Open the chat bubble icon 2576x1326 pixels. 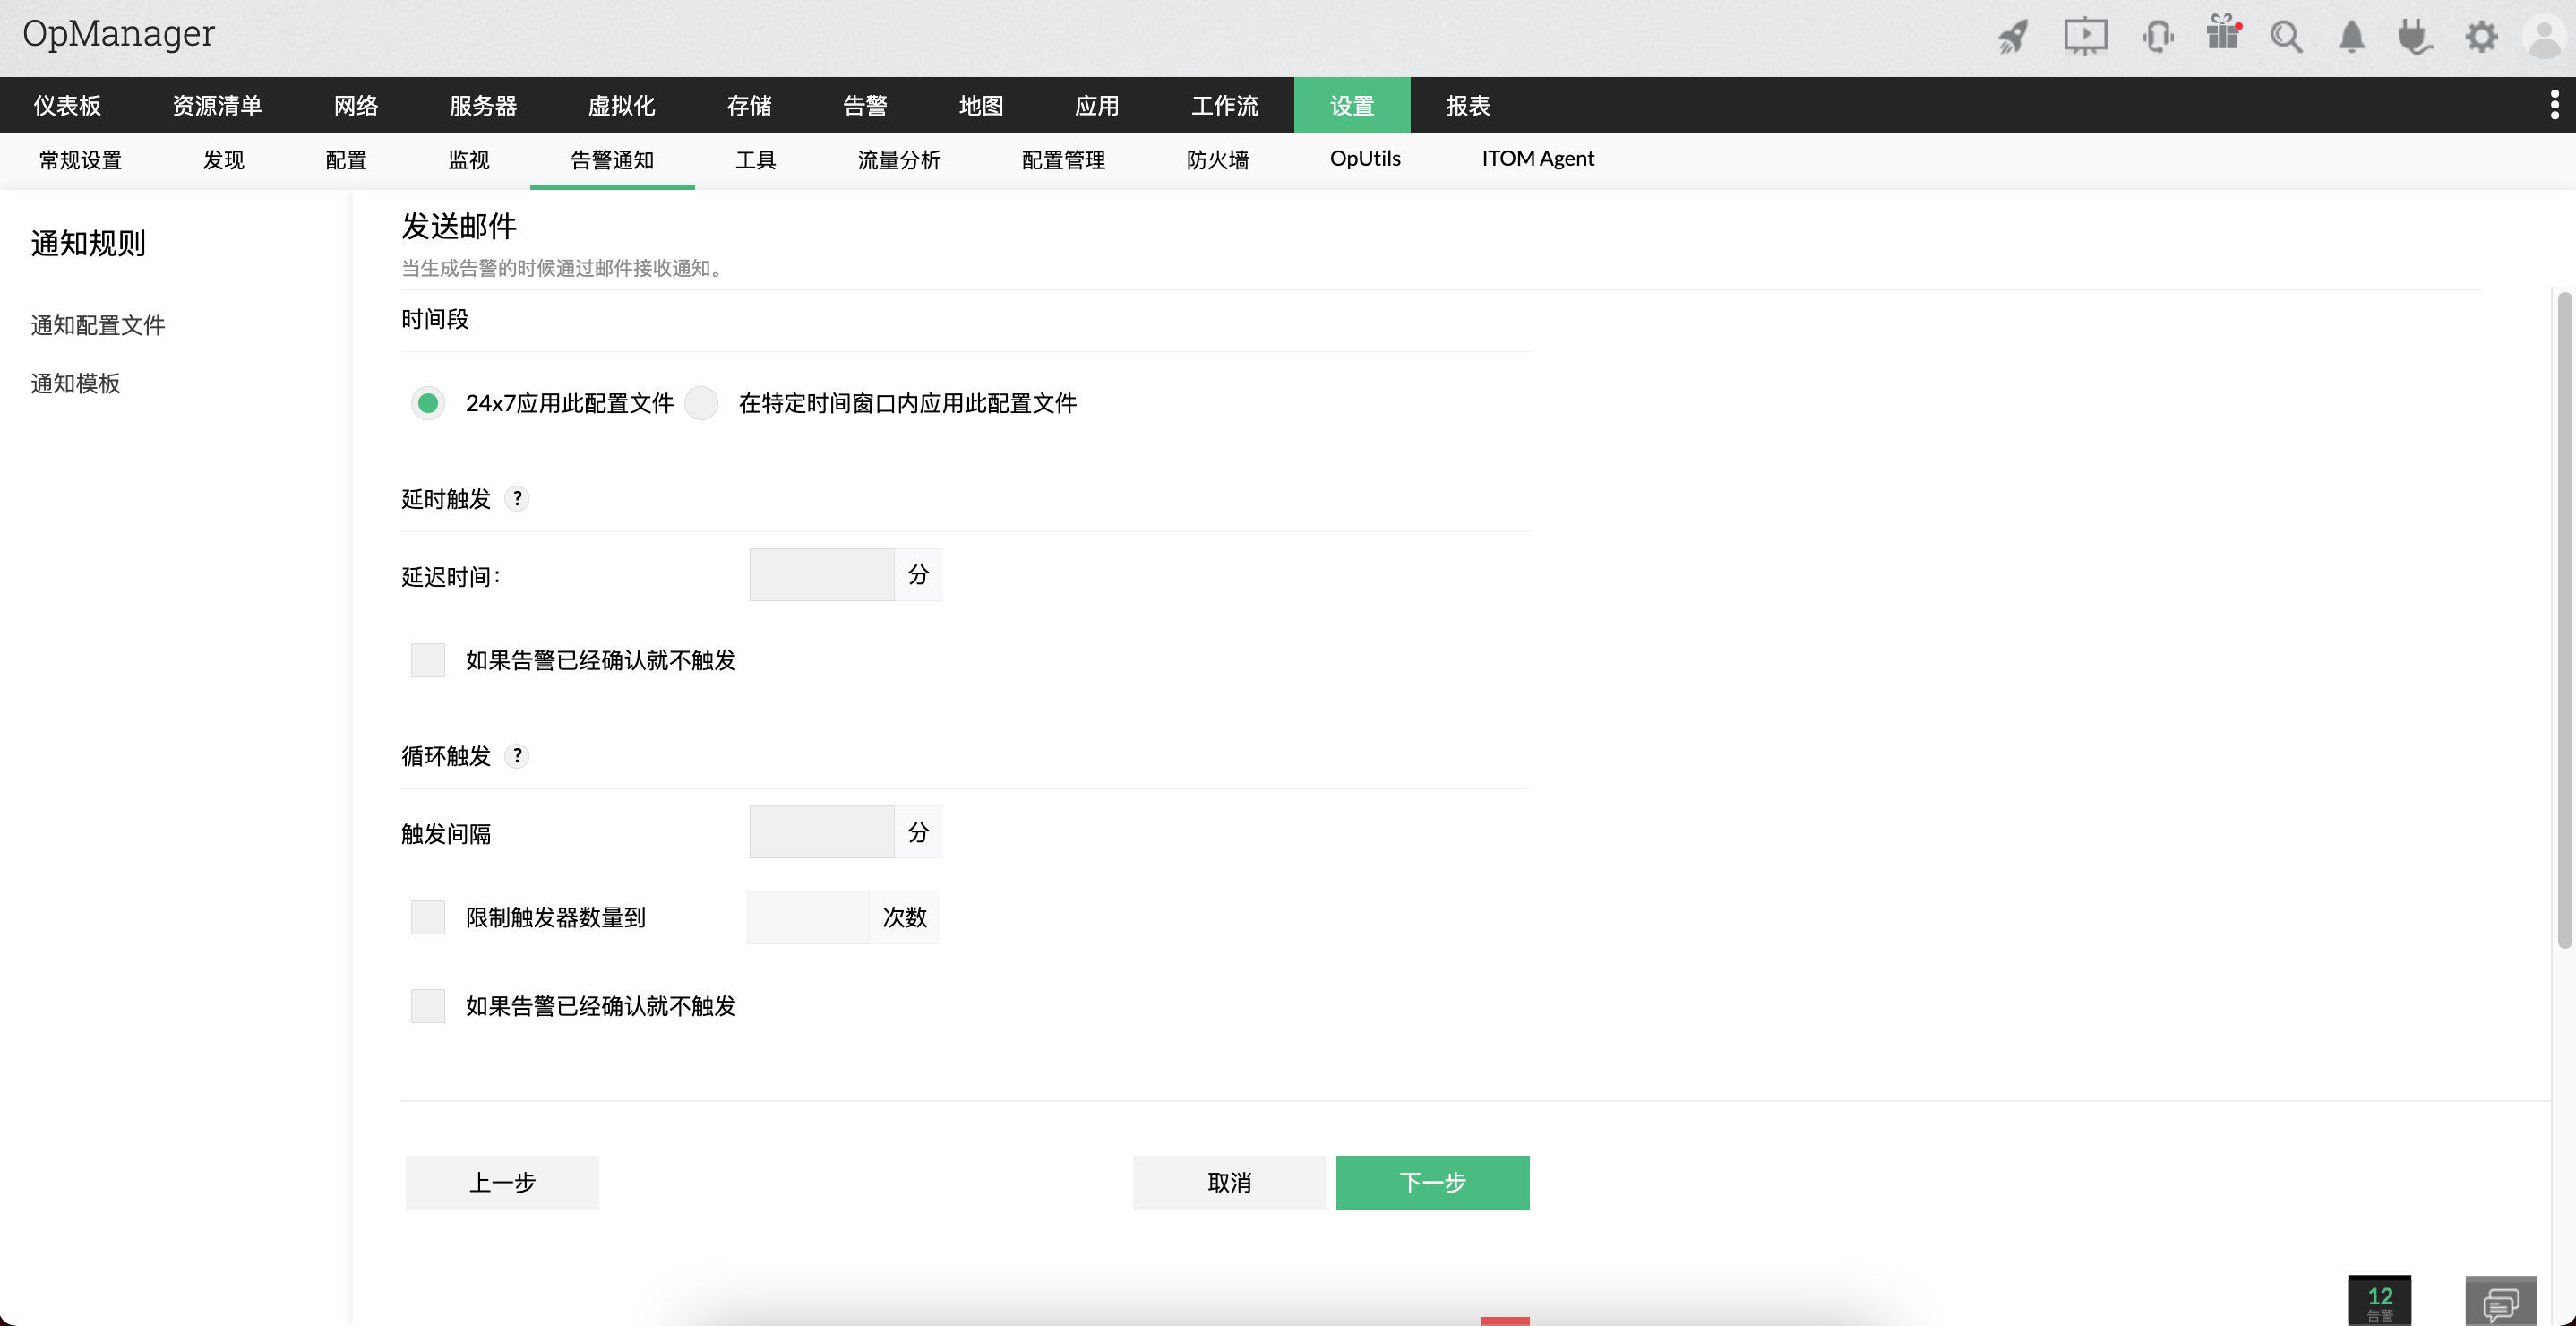(2500, 1302)
